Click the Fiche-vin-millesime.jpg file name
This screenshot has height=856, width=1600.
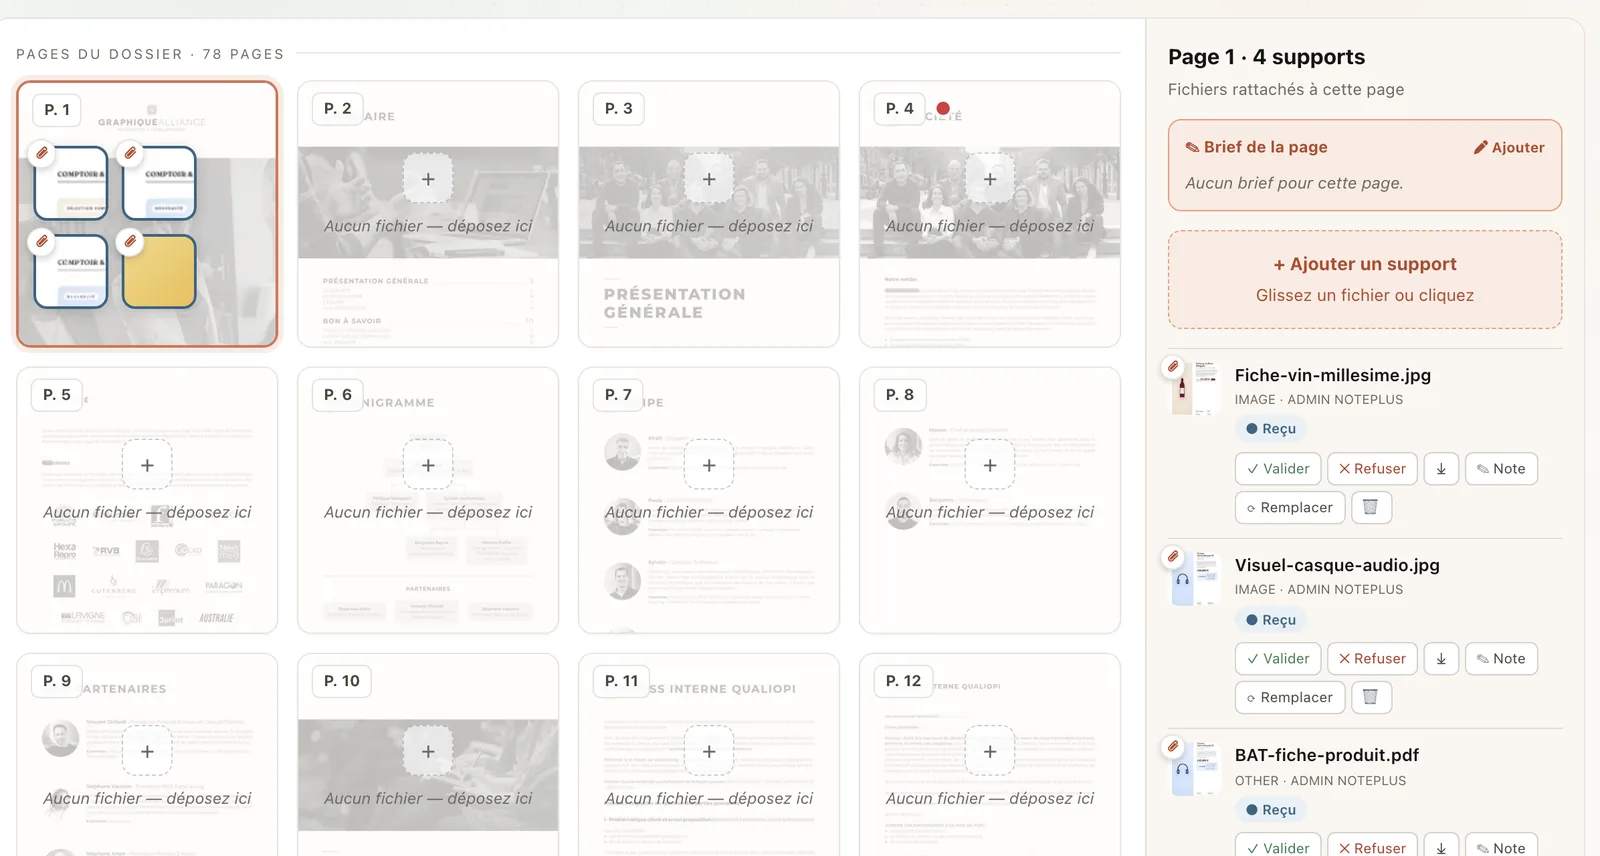(x=1332, y=375)
